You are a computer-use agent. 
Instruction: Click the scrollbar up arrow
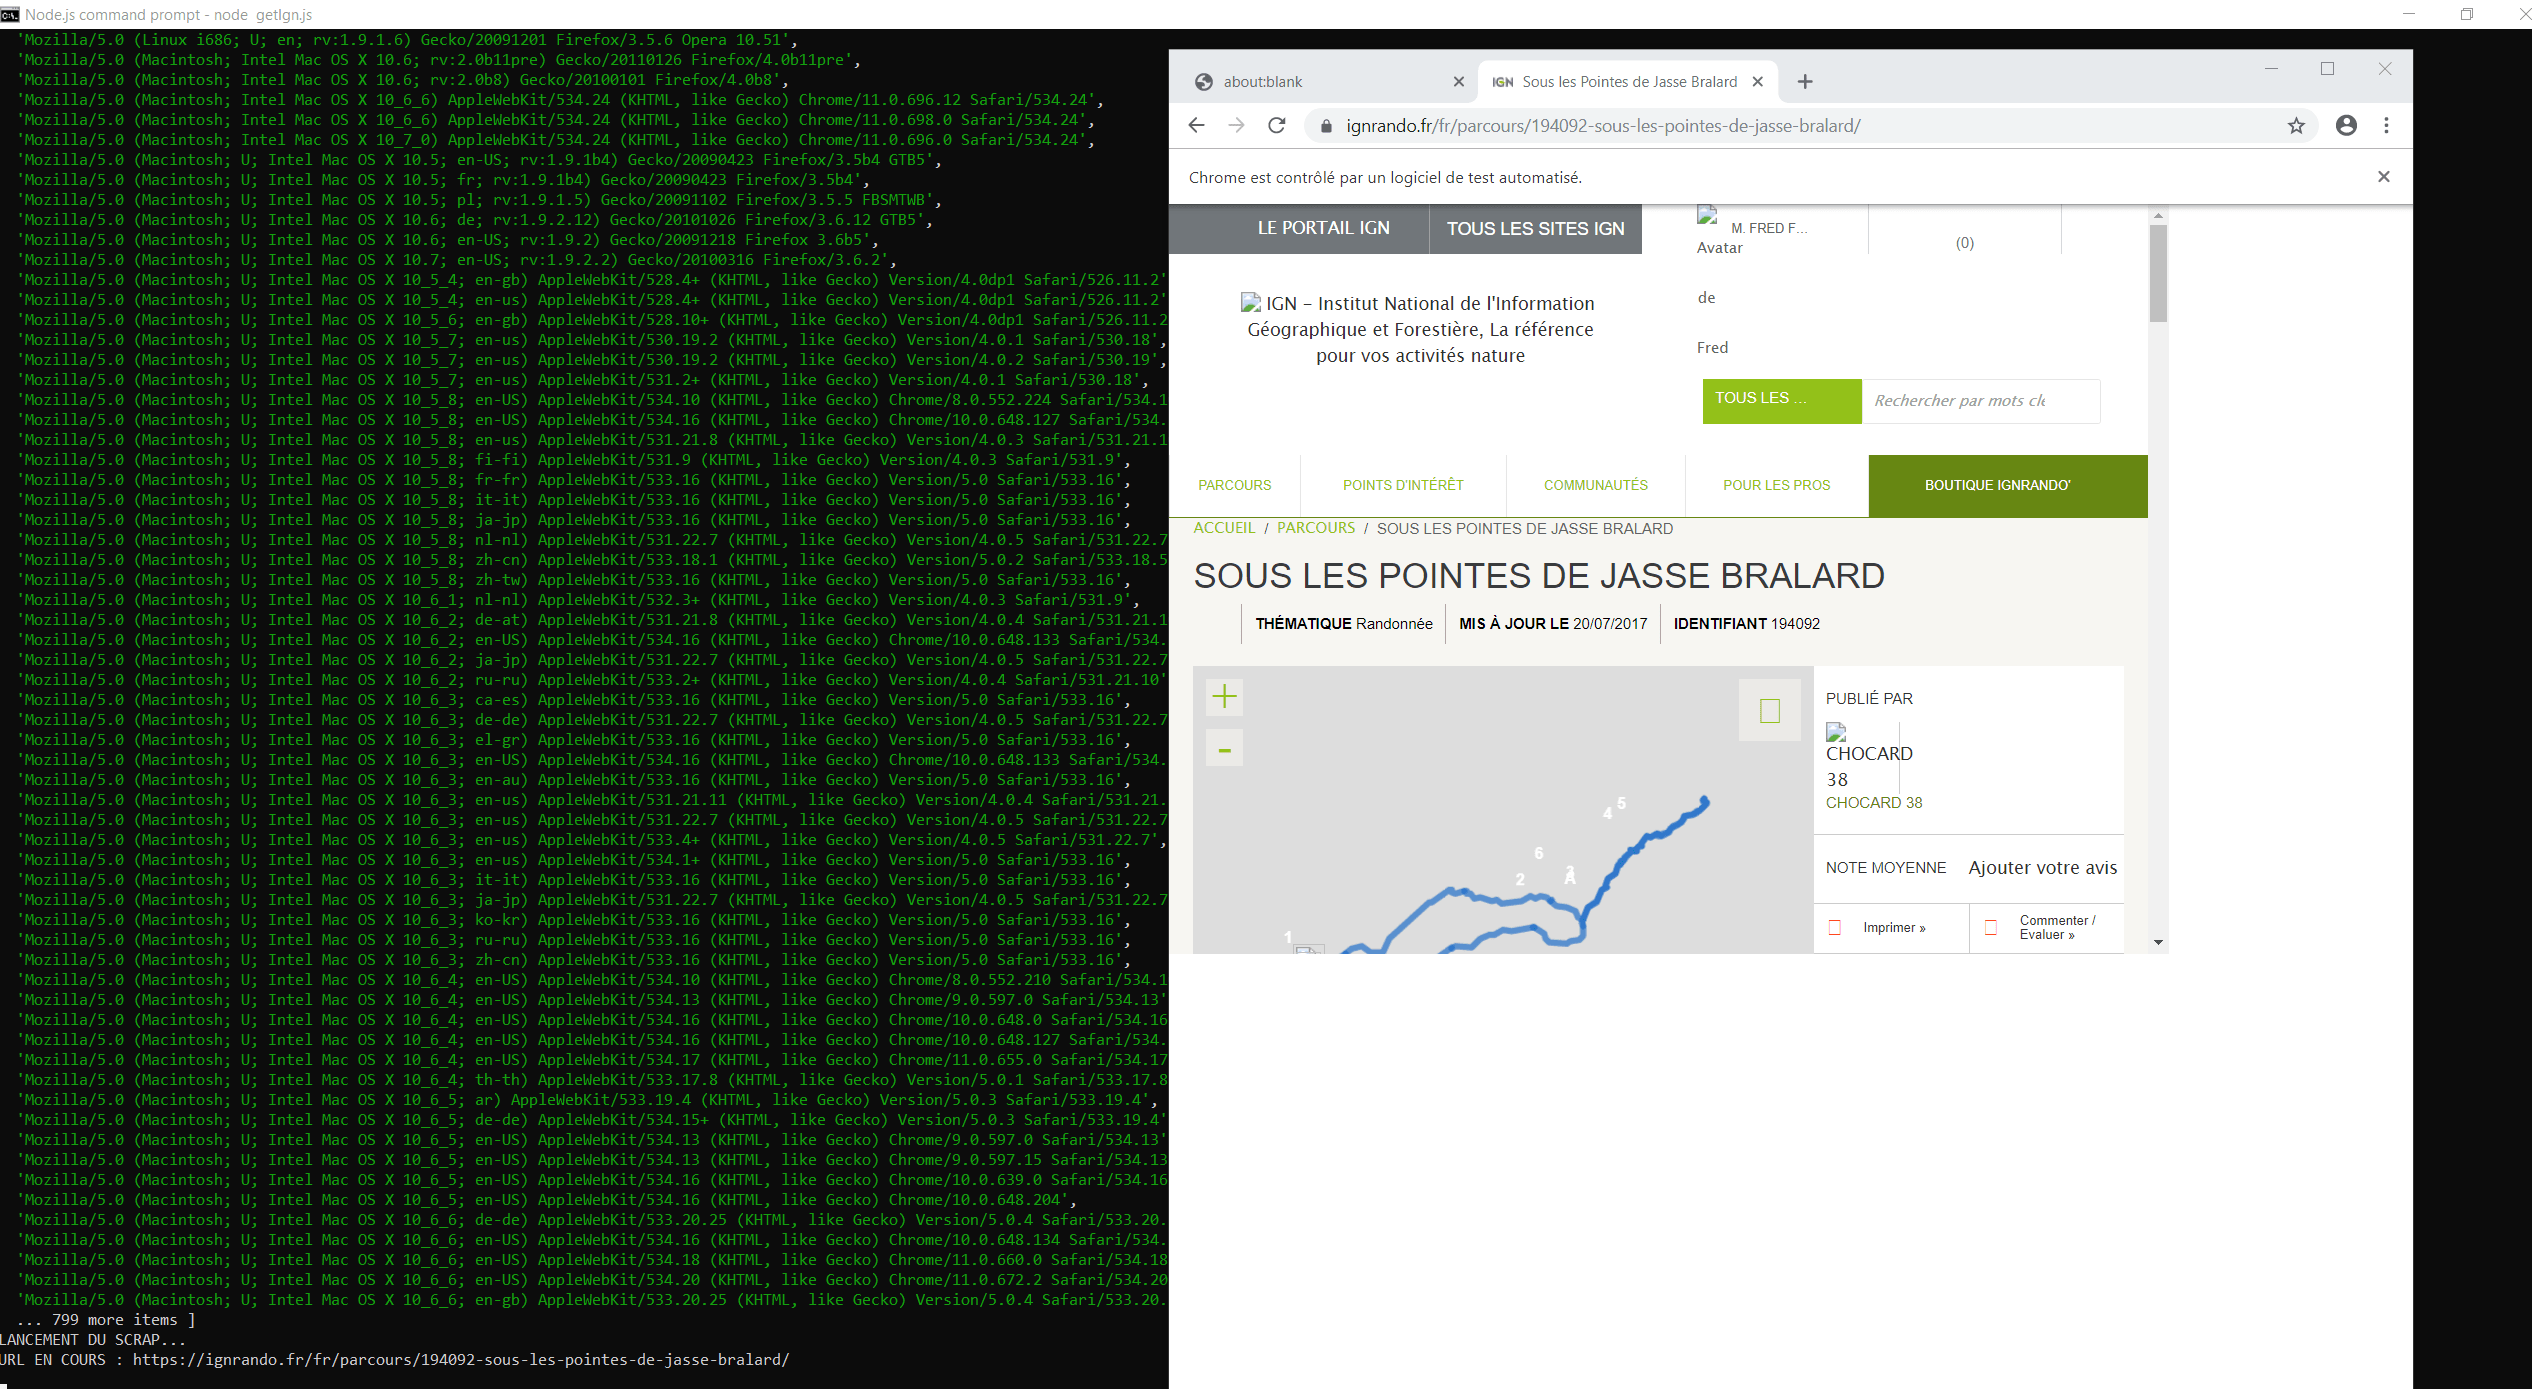pos(2158,215)
